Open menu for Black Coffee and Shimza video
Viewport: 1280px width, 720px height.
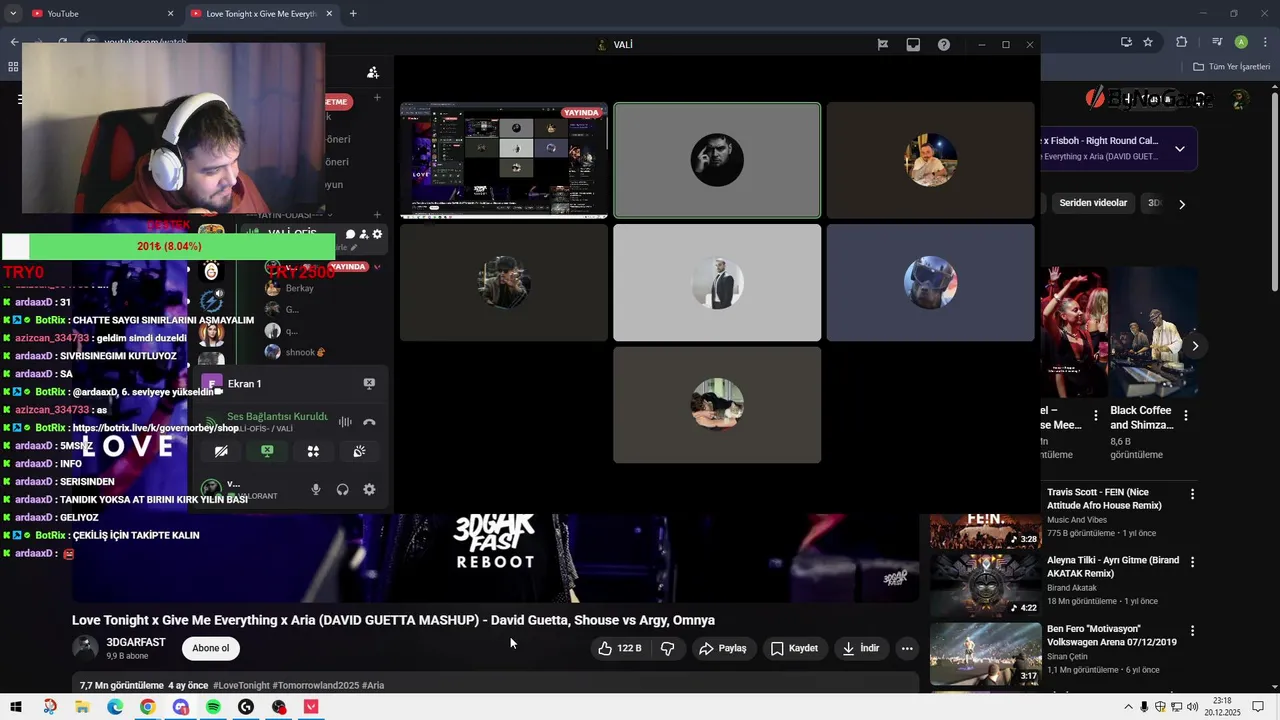tap(1186, 415)
